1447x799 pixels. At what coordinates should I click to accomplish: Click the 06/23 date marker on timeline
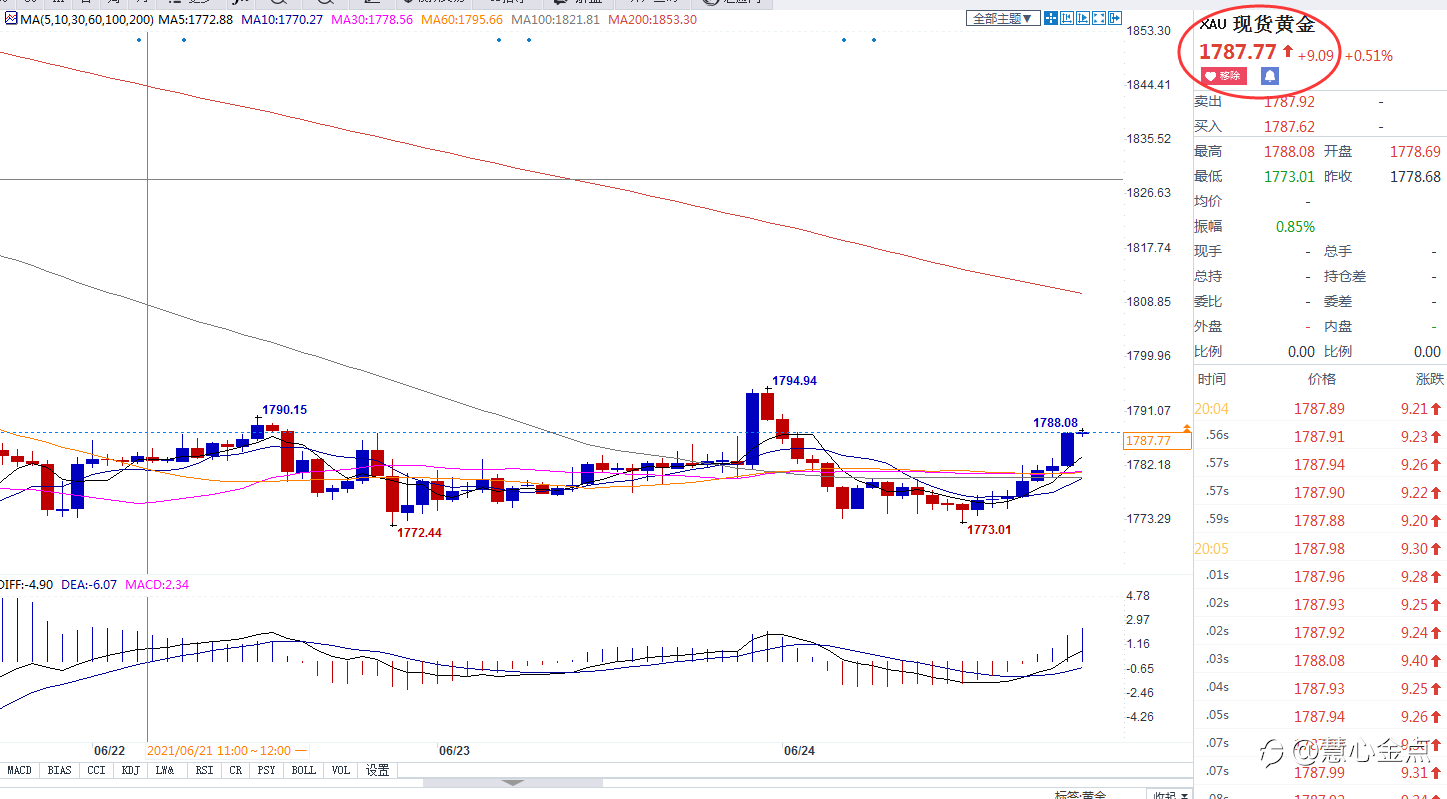[454, 750]
